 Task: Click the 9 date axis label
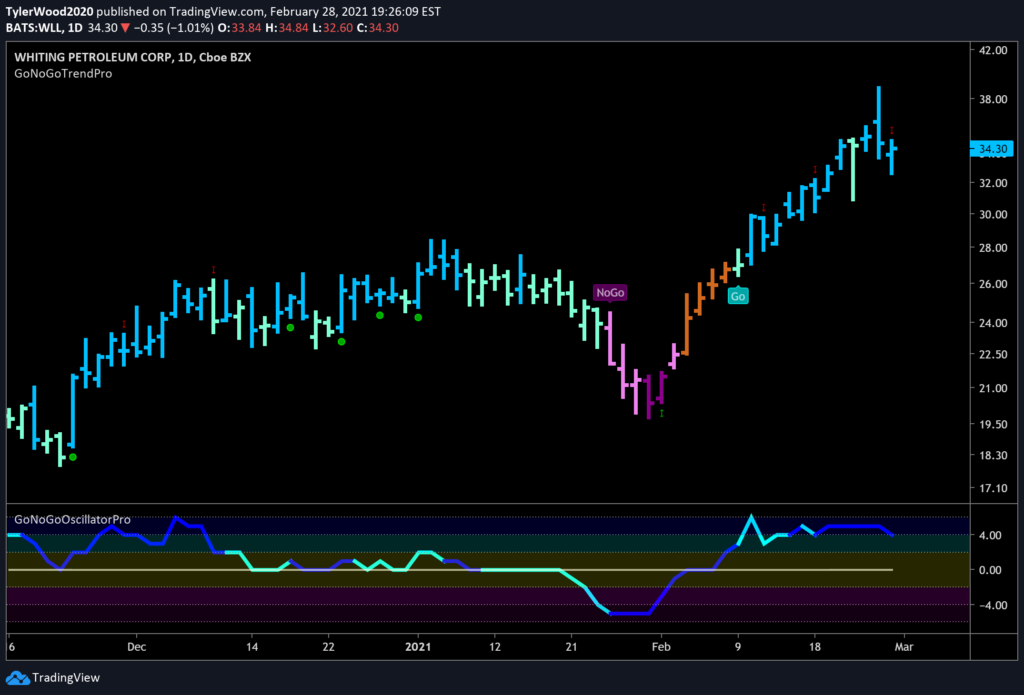(738, 647)
